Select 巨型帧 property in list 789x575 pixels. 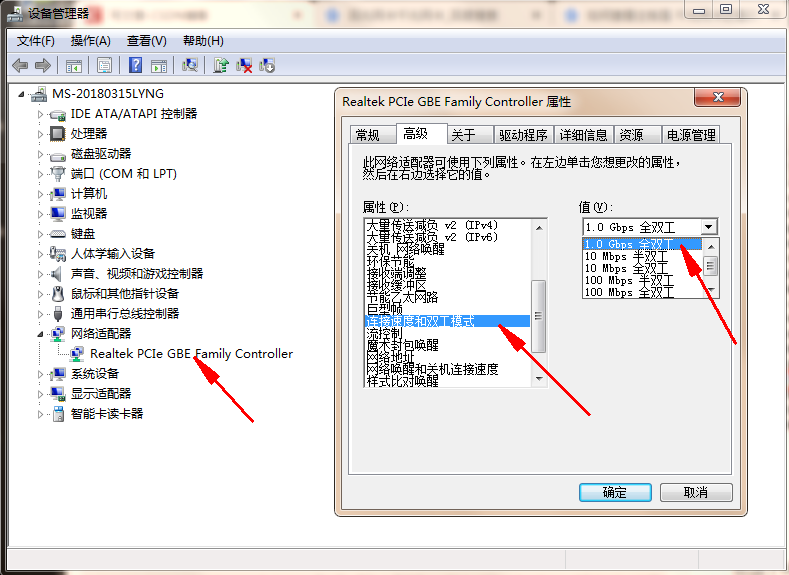tap(447, 309)
